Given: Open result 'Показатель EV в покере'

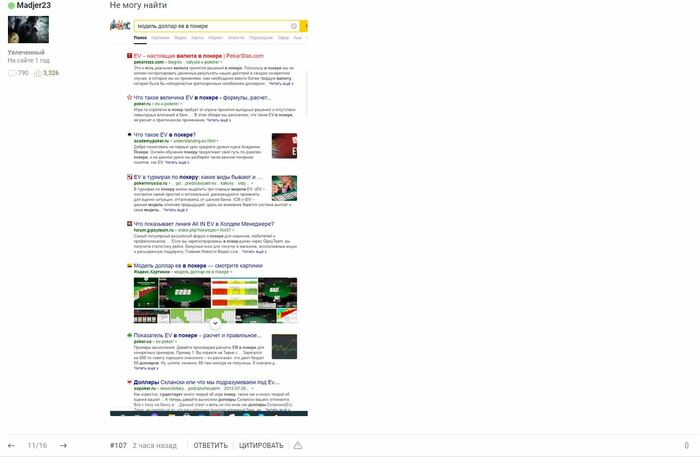Looking at the screenshot, I should point(197,335).
